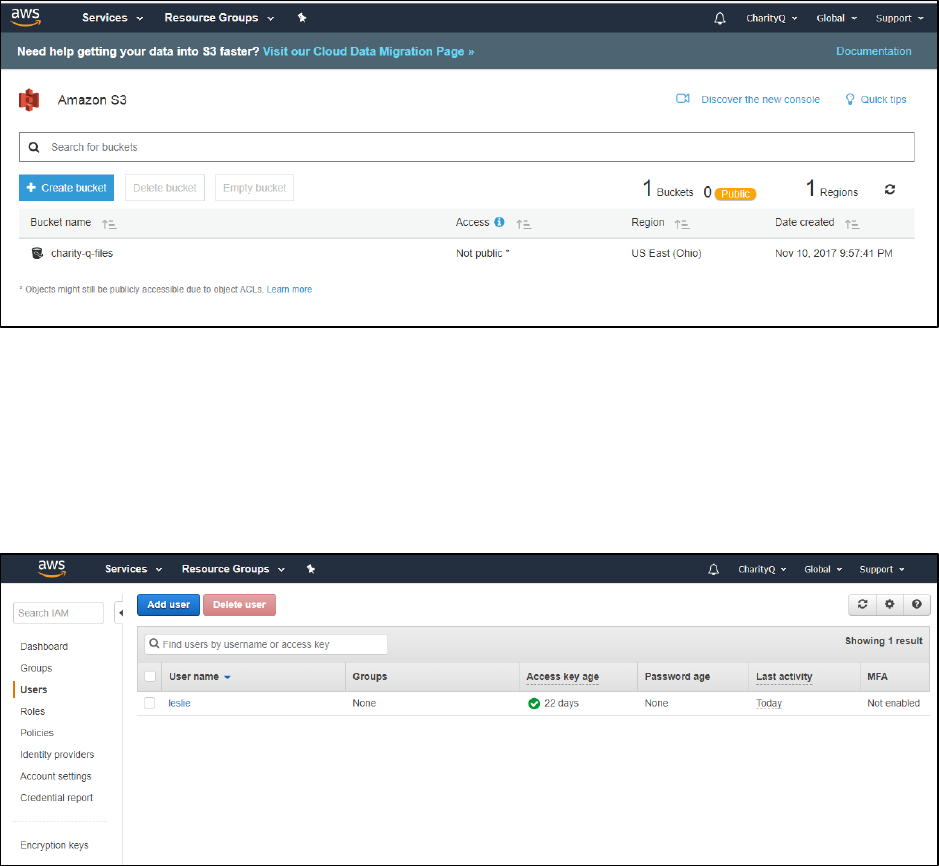Toggle the select-all users checkbox
The width and height of the screenshot is (939, 866).
[x=150, y=677]
